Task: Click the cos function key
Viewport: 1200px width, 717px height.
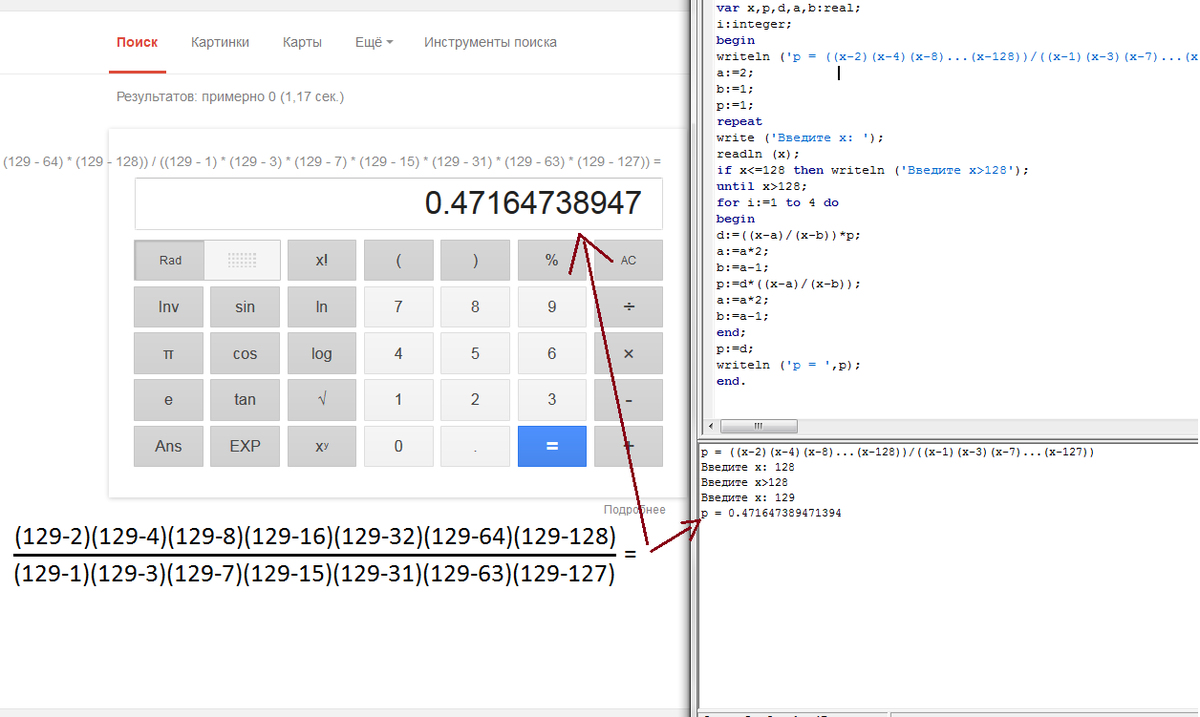Action: pos(245,353)
